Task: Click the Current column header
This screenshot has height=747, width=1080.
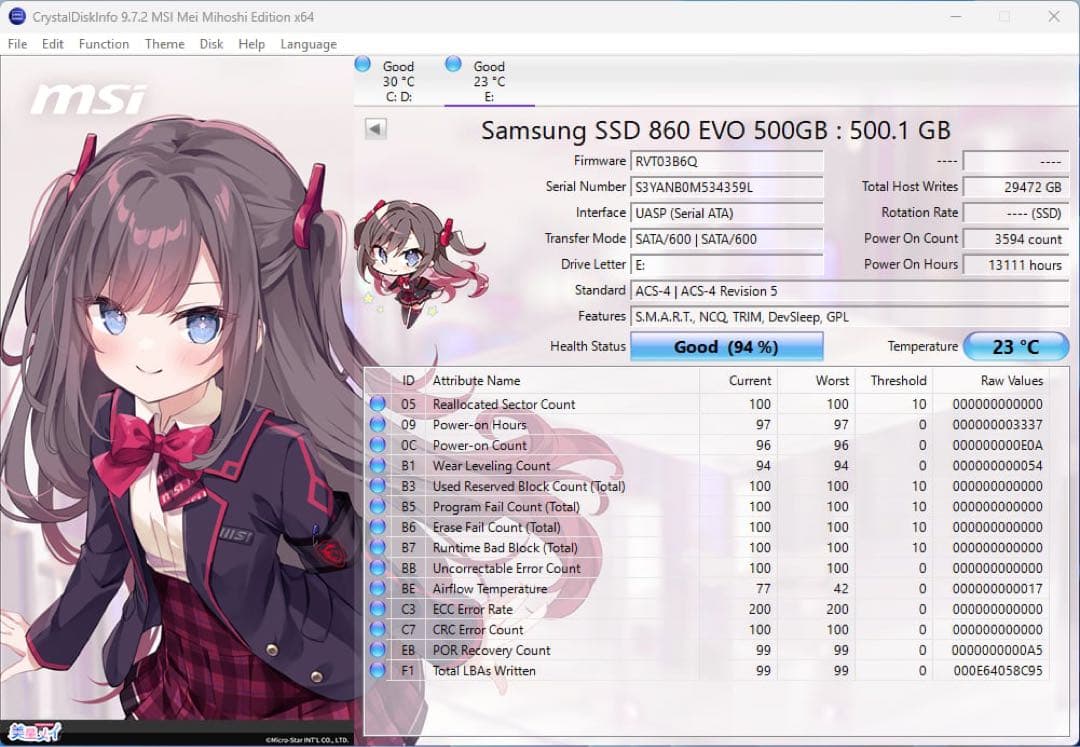Action: point(749,381)
